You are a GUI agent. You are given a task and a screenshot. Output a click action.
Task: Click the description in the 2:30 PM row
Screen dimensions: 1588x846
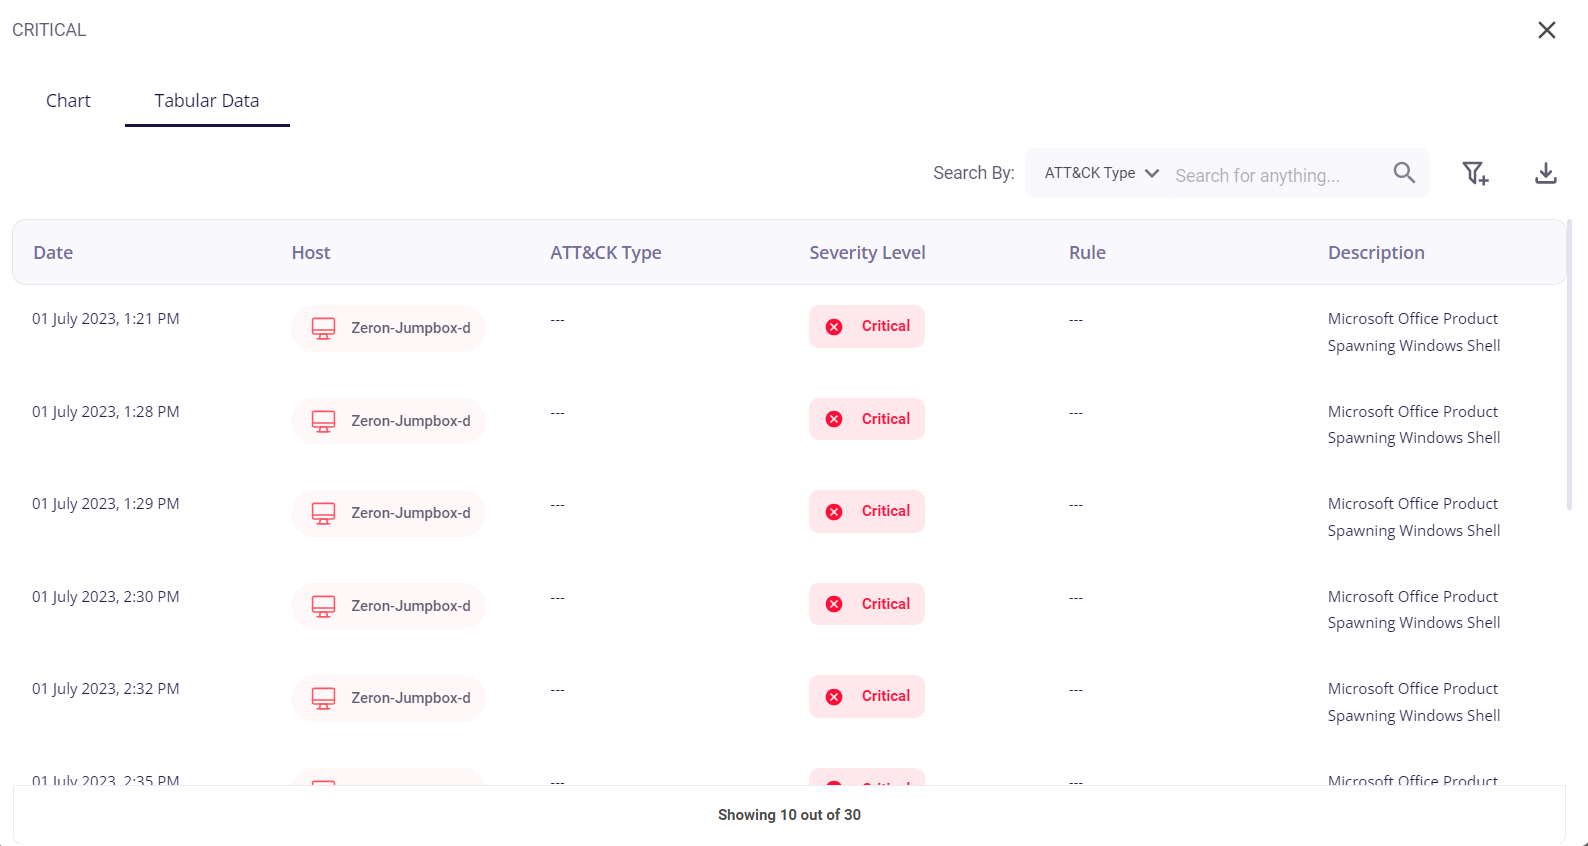(1414, 610)
